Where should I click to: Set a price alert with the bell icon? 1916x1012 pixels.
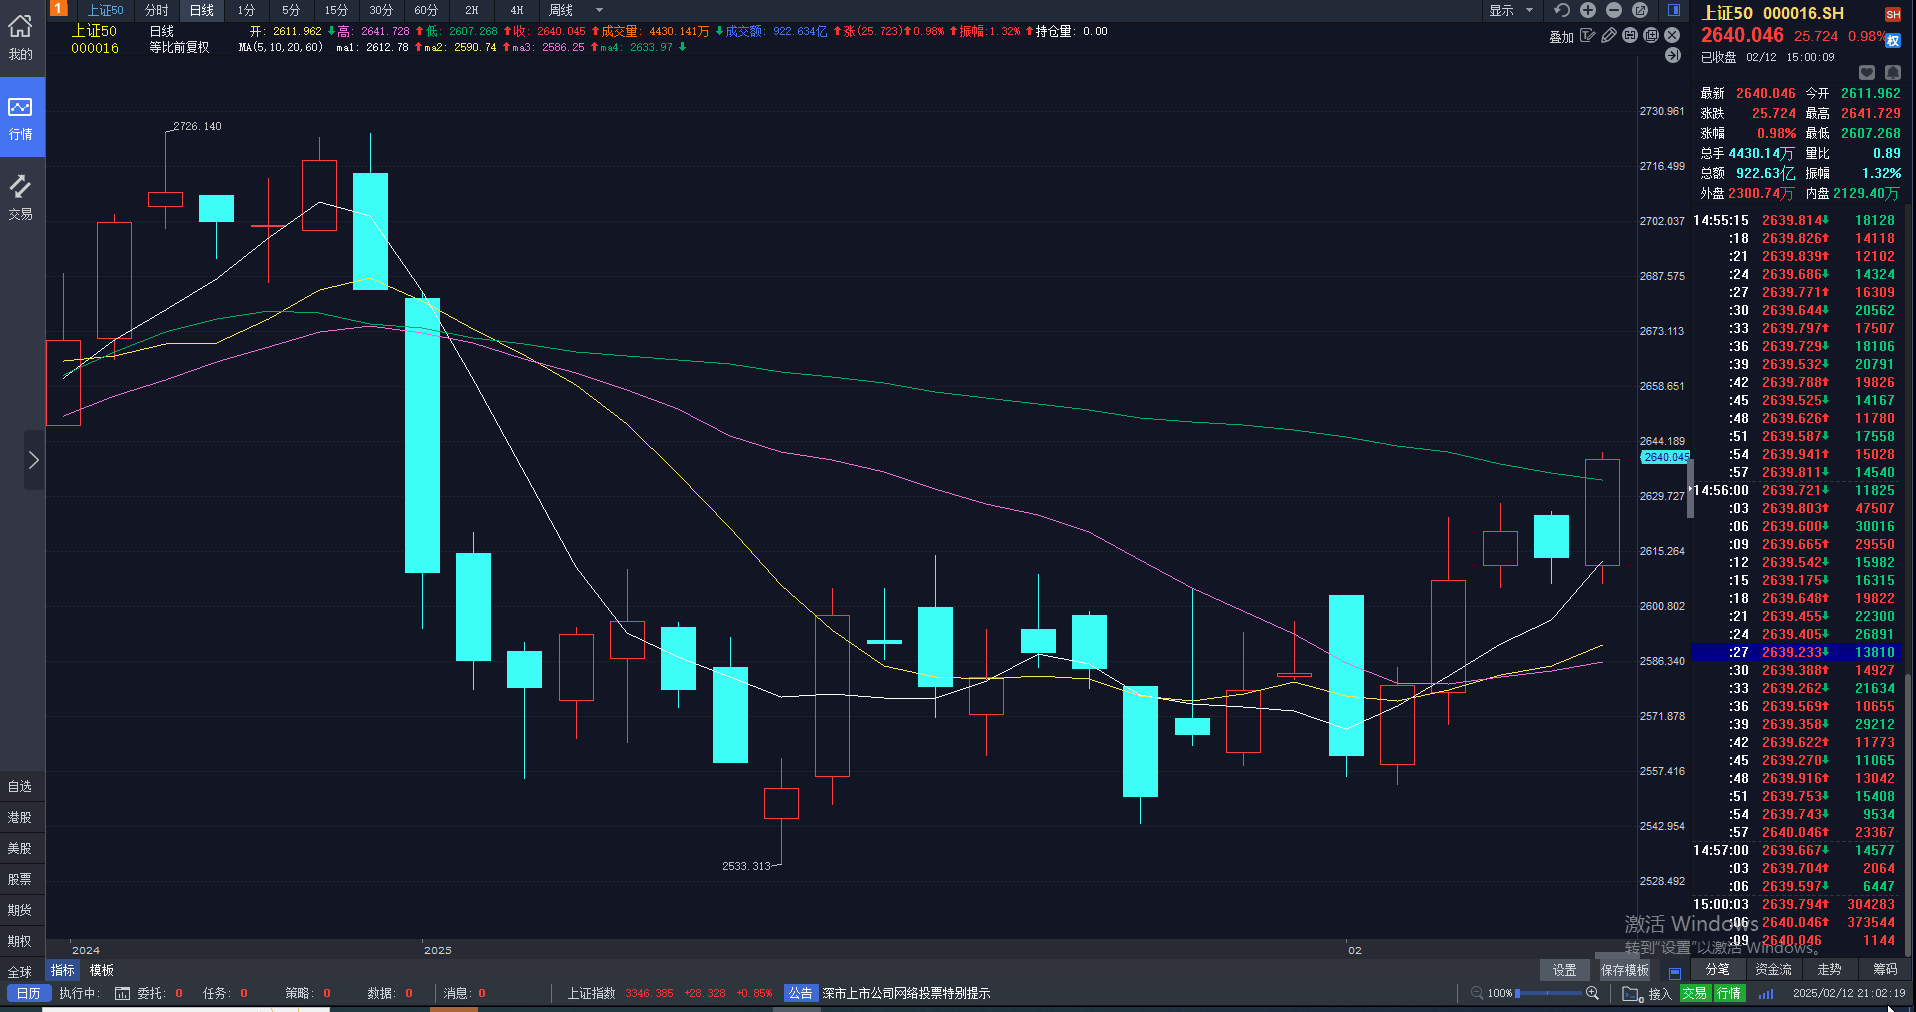click(x=1892, y=73)
